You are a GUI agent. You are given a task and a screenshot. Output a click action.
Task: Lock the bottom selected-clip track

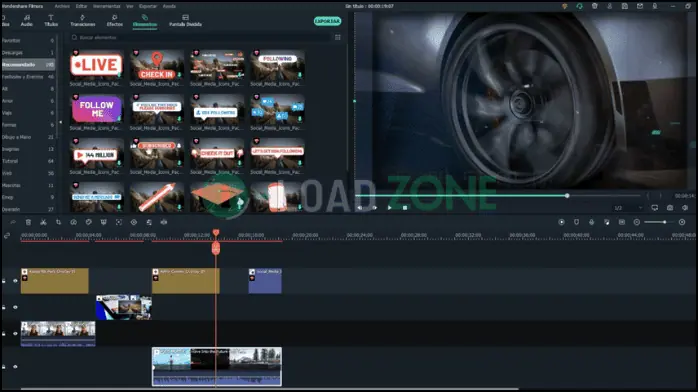(x=4, y=367)
